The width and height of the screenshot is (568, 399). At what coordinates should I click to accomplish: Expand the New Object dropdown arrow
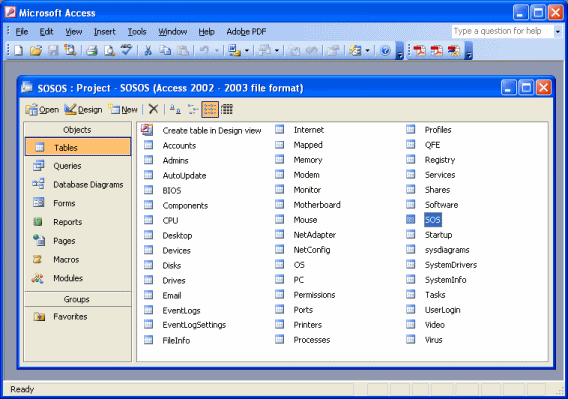pyautogui.click(x=367, y=50)
